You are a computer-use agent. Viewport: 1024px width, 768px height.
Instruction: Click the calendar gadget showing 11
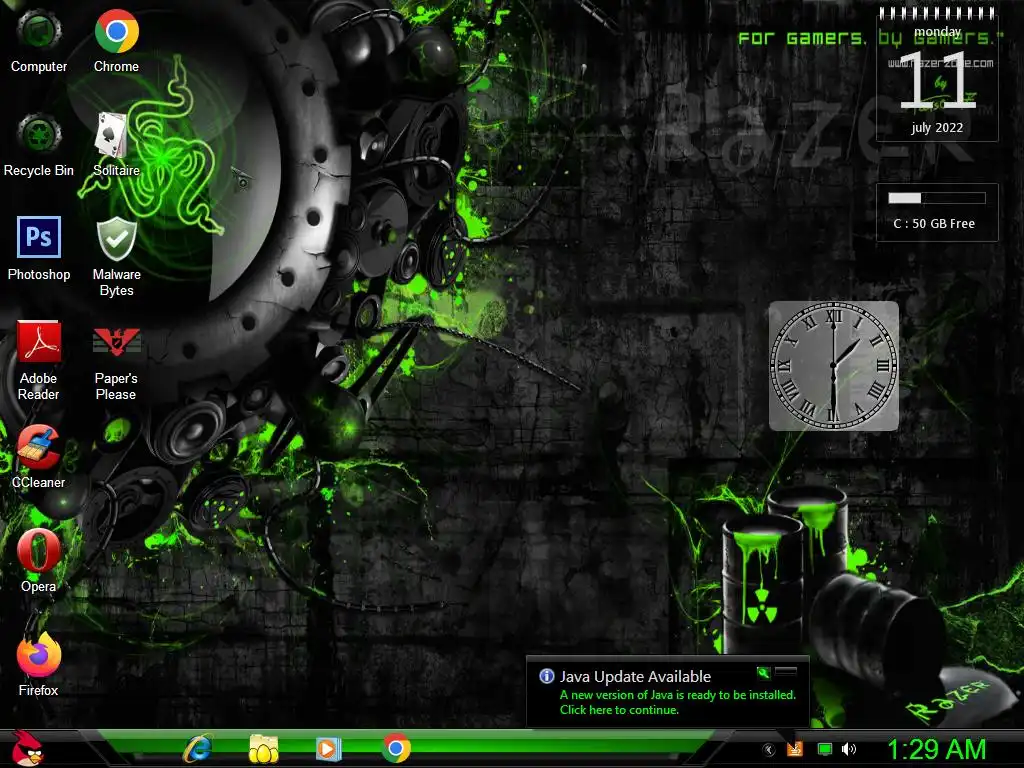click(936, 75)
